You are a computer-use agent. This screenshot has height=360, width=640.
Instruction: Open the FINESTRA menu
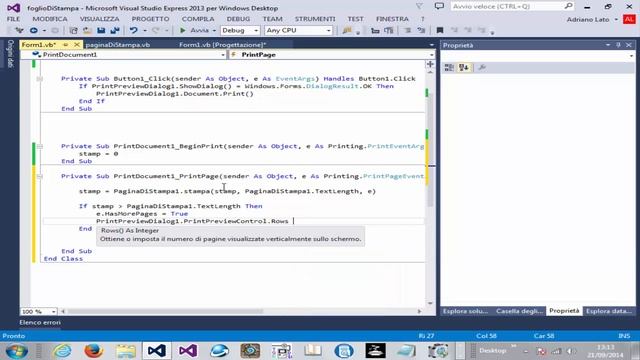(x=392, y=19)
